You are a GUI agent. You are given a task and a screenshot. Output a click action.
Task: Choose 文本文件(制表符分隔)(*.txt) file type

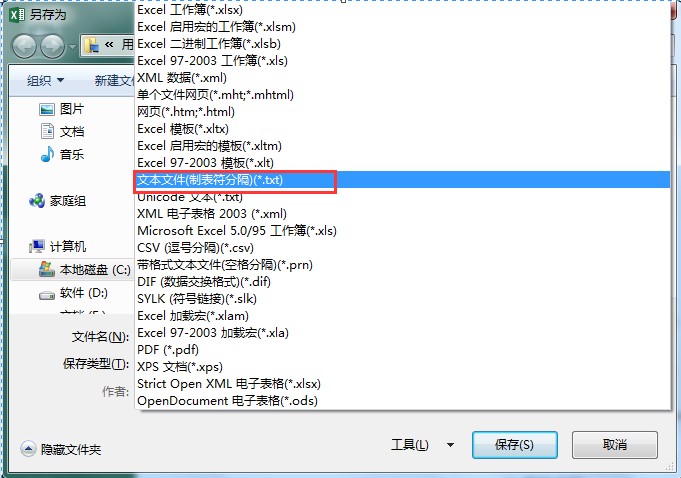402,180
